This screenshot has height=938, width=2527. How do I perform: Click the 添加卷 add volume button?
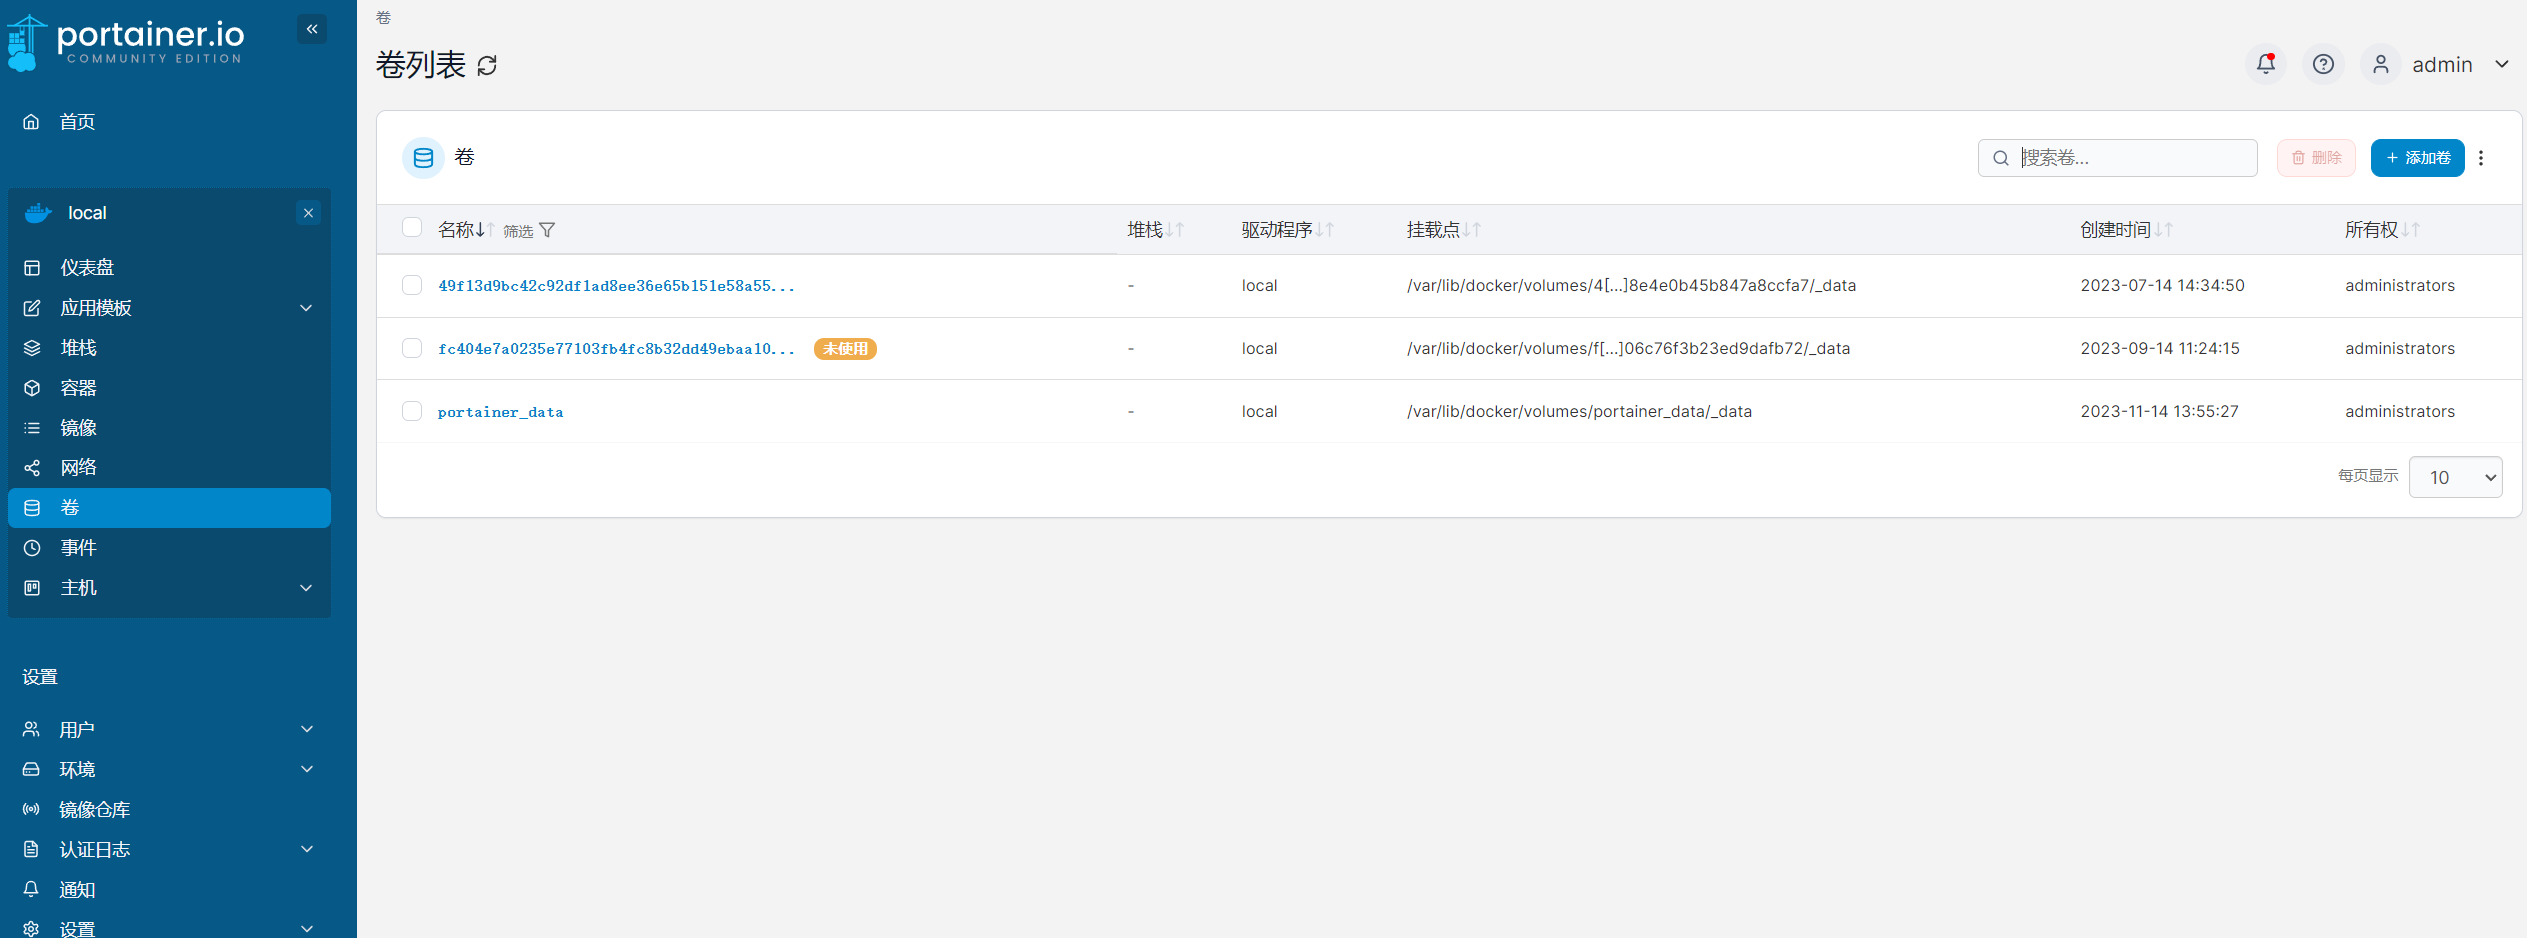pyautogui.click(x=2418, y=158)
